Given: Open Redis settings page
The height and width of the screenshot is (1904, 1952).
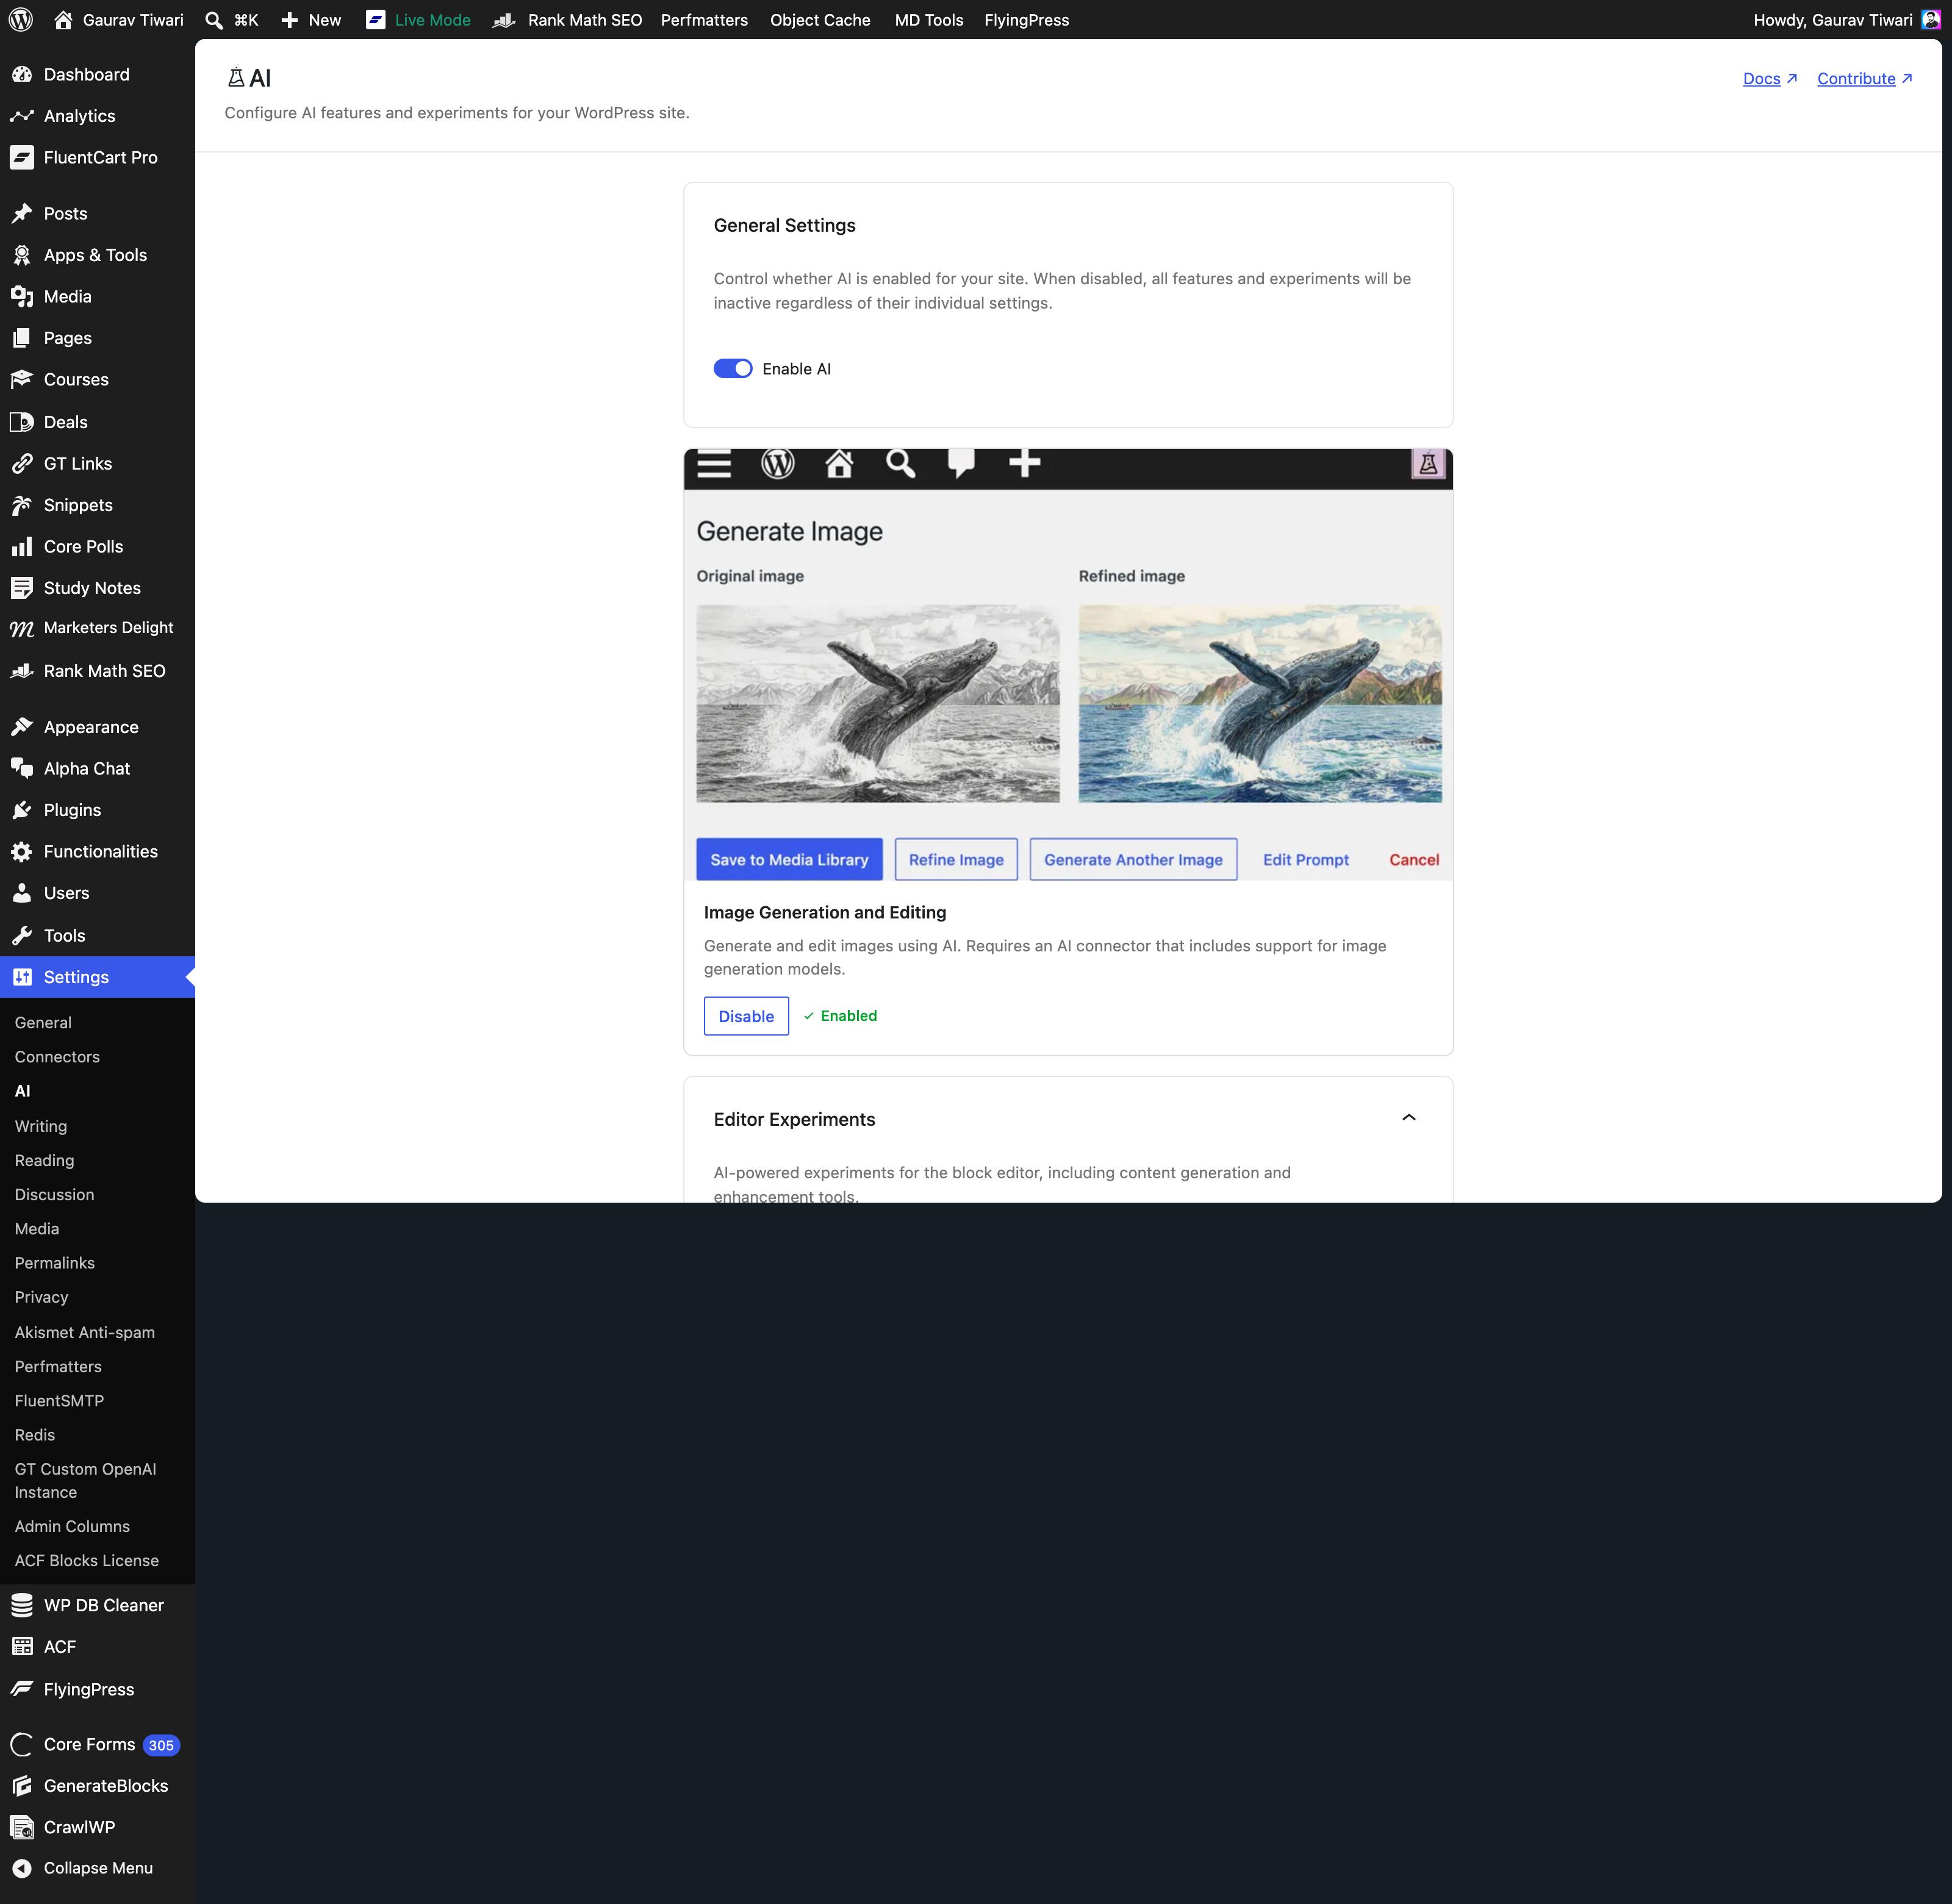Looking at the screenshot, I should click(x=35, y=1435).
